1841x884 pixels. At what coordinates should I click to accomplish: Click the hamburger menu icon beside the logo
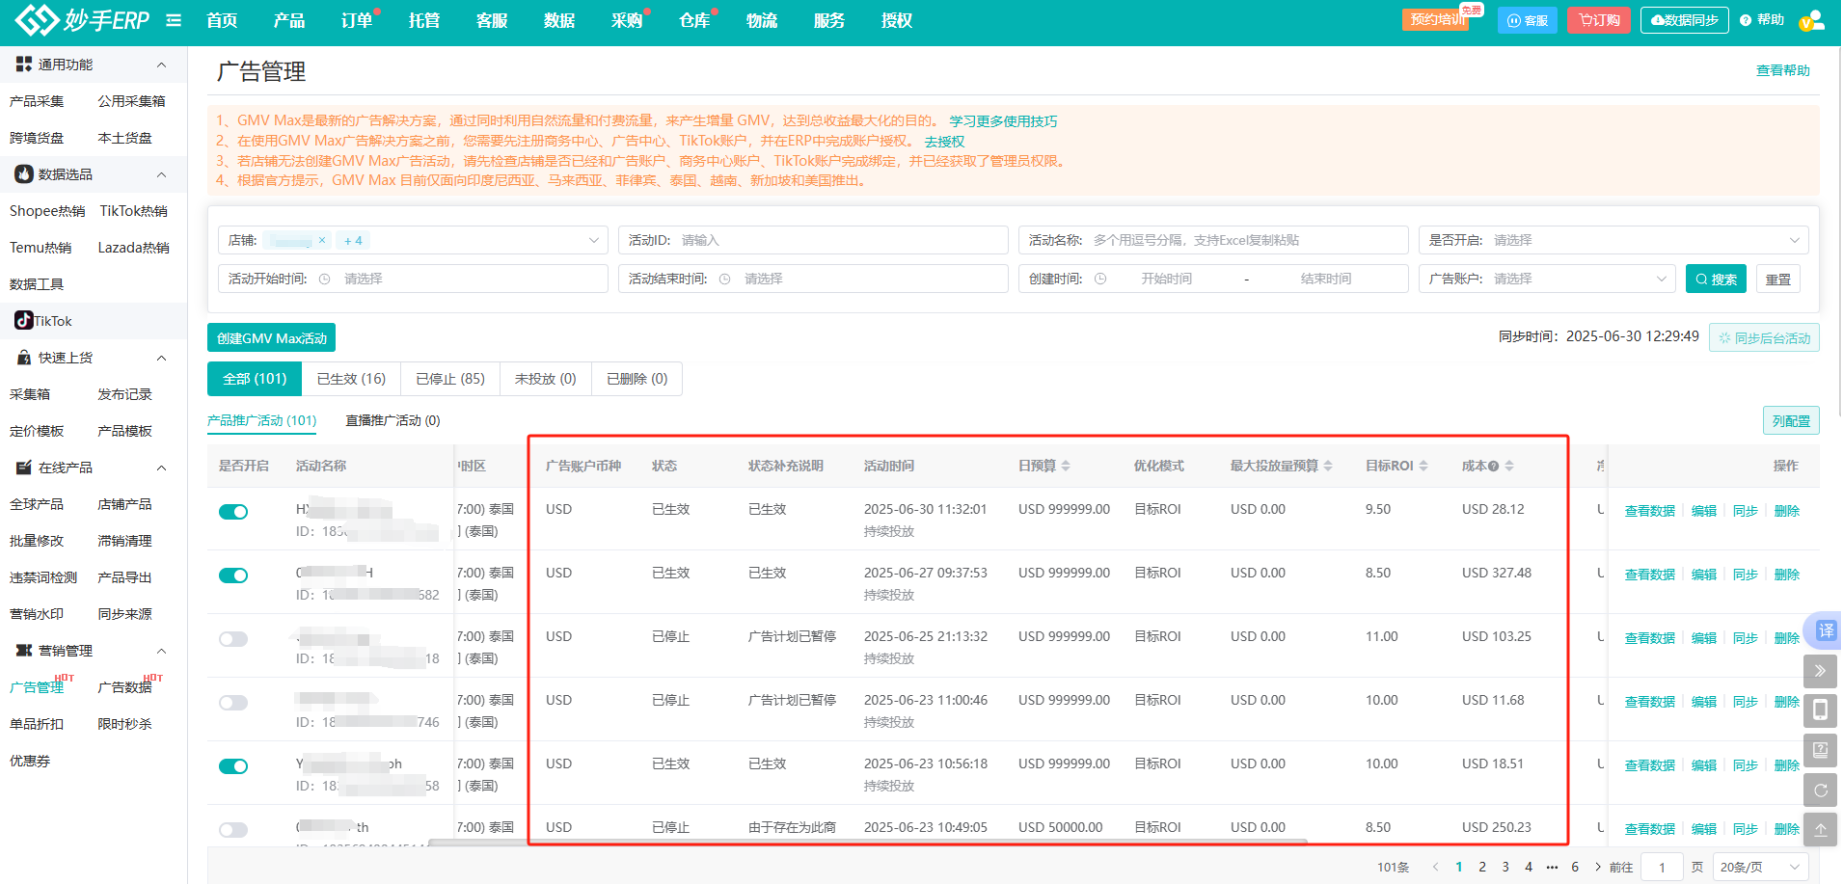[174, 20]
